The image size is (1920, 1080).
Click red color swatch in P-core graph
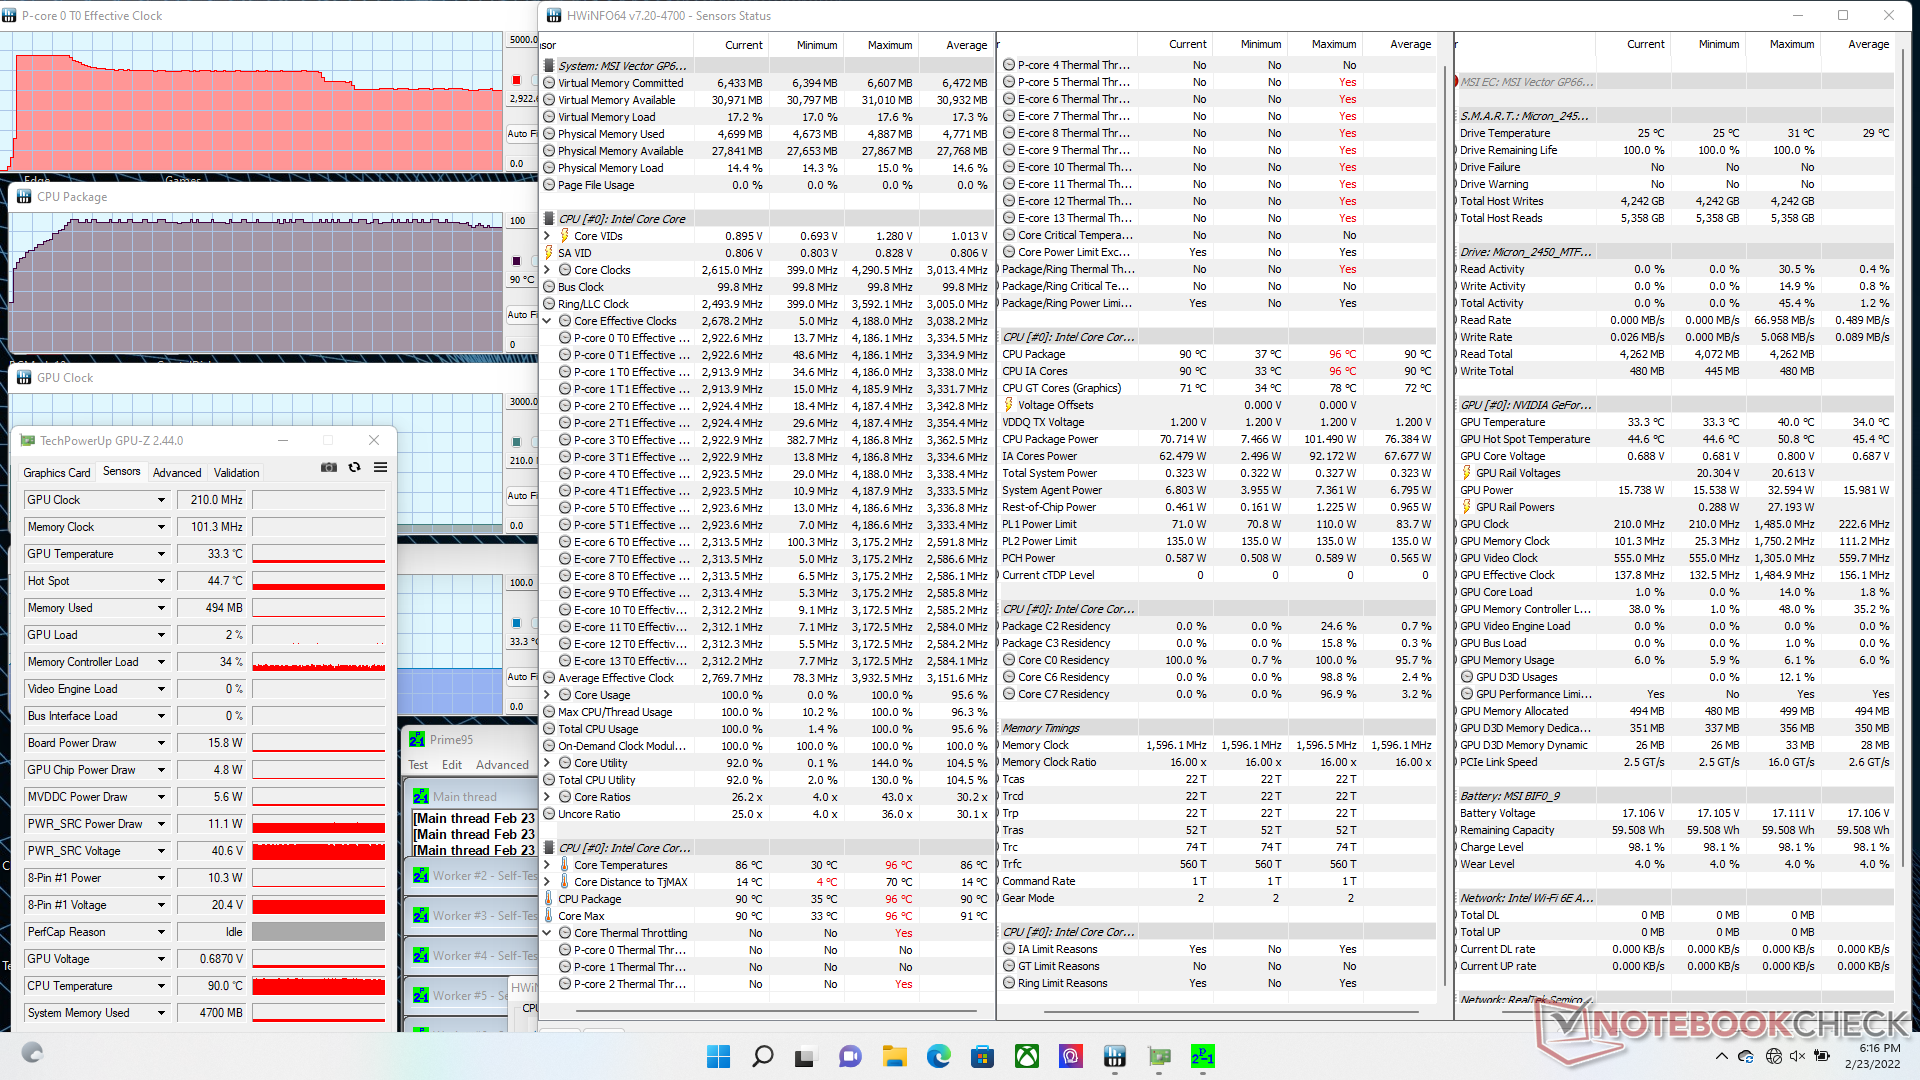pos(516,80)
